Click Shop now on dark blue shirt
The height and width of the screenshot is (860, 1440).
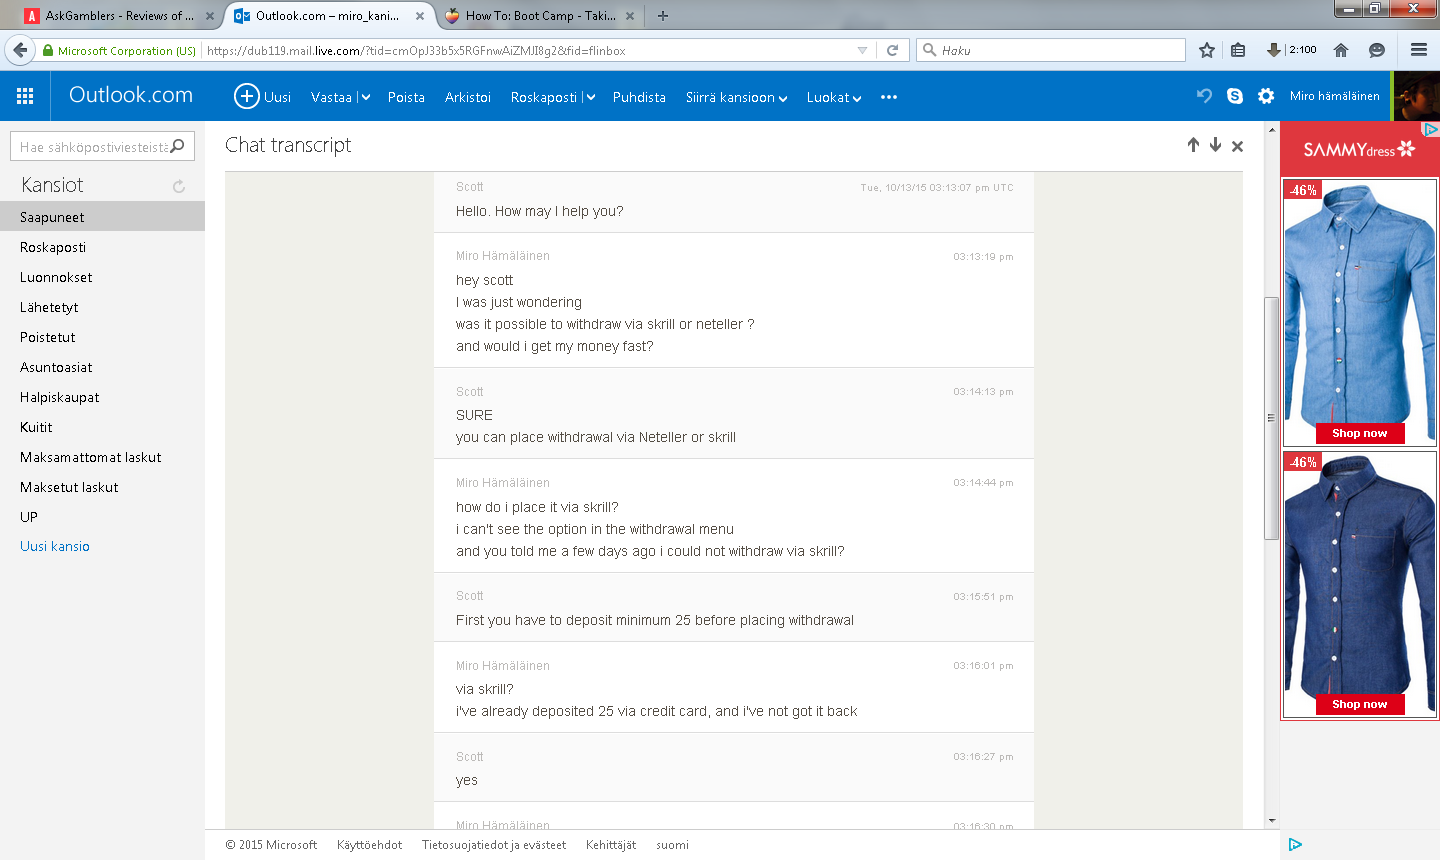click(1359, 704)
